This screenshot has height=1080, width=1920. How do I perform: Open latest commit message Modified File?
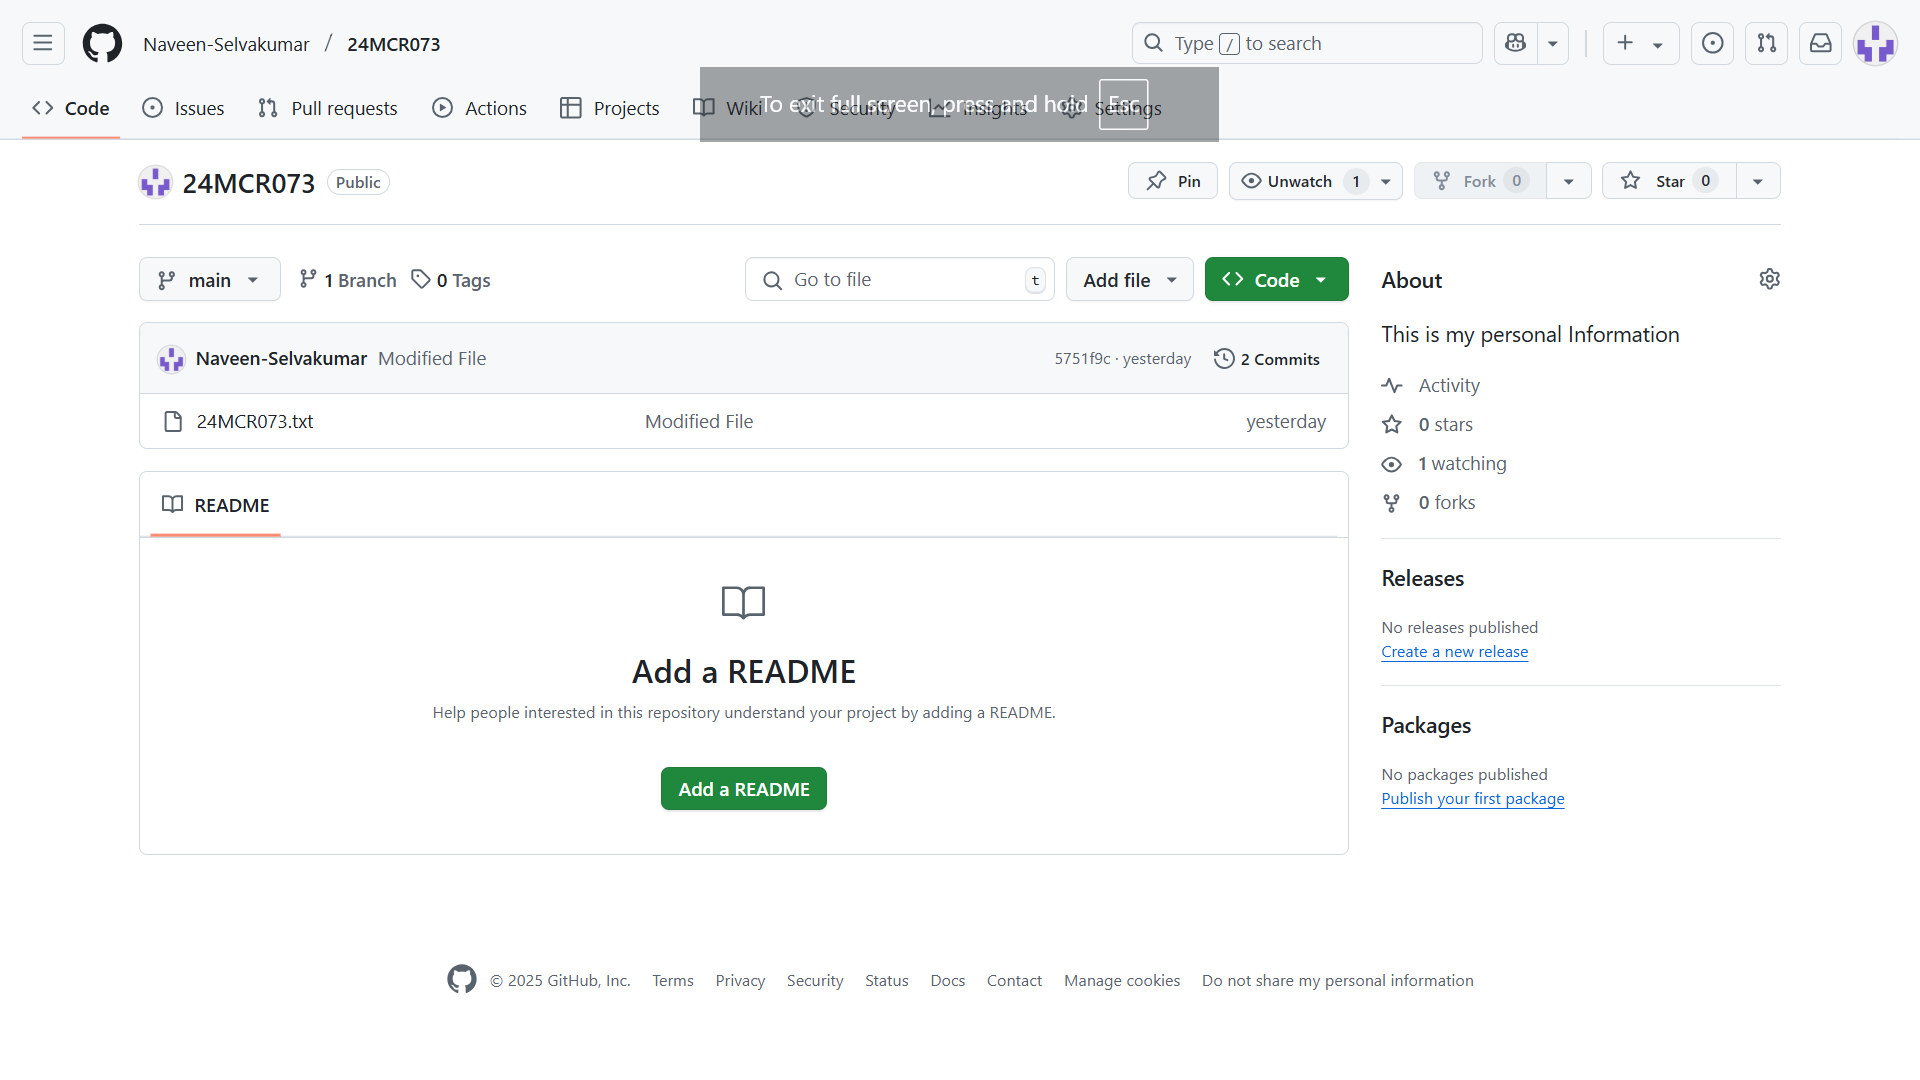[x=432, y=358]
